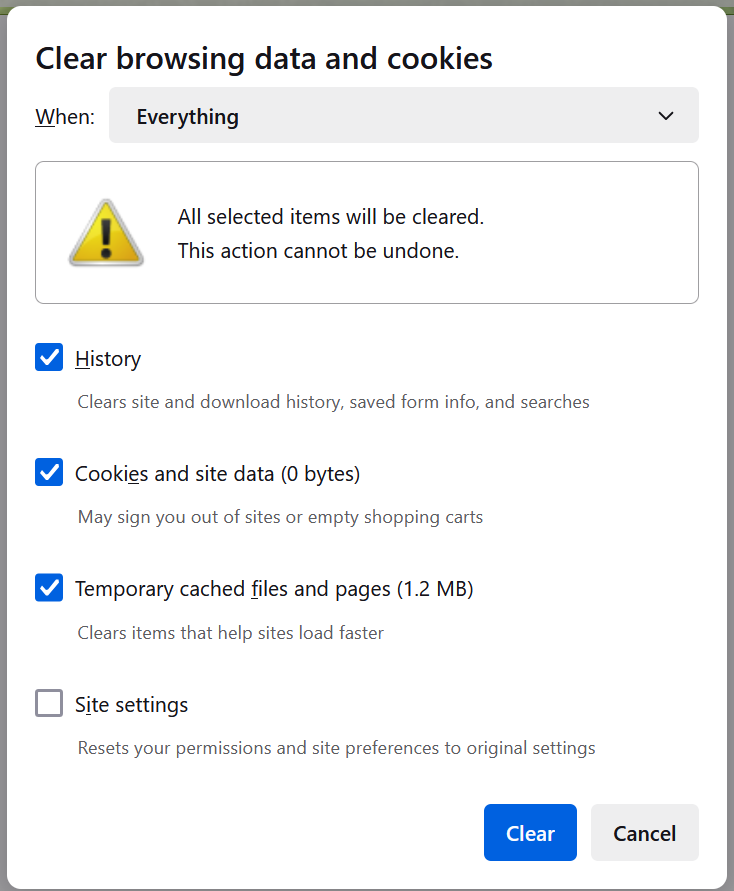Click the yellow warning triangle icon

coord(106,233)
